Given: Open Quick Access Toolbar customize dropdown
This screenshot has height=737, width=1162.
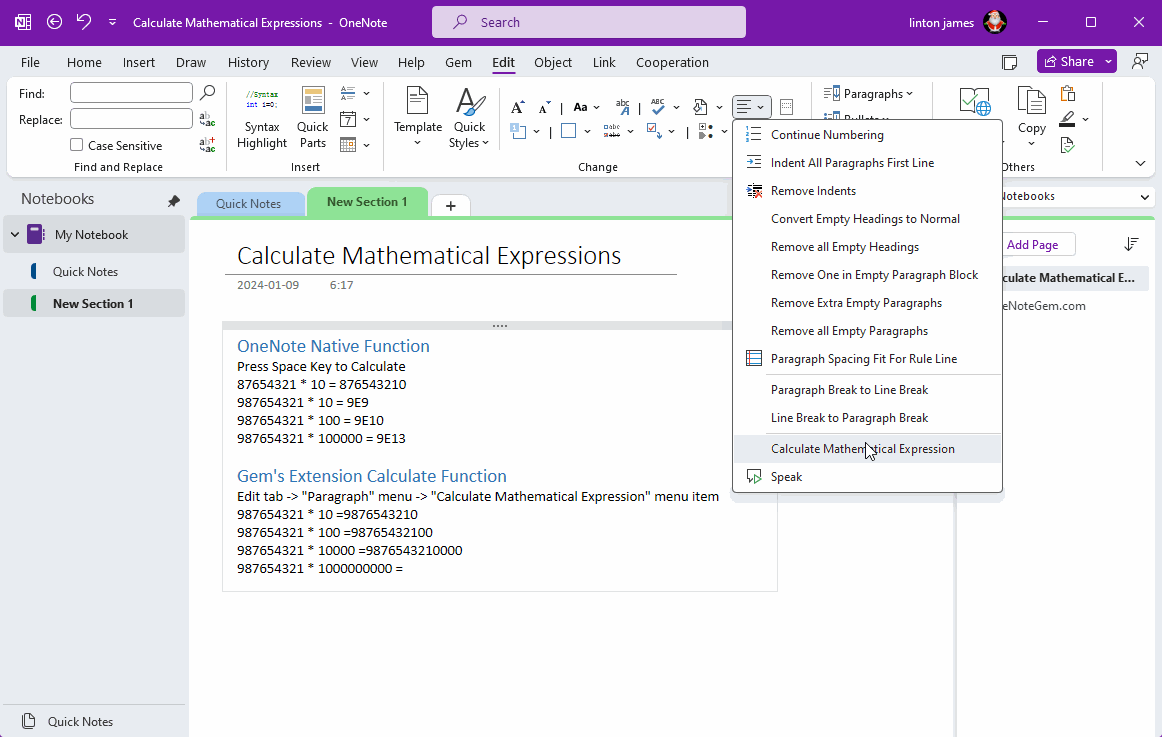Looking at the screenshot, I should click(x=113, y=22).
